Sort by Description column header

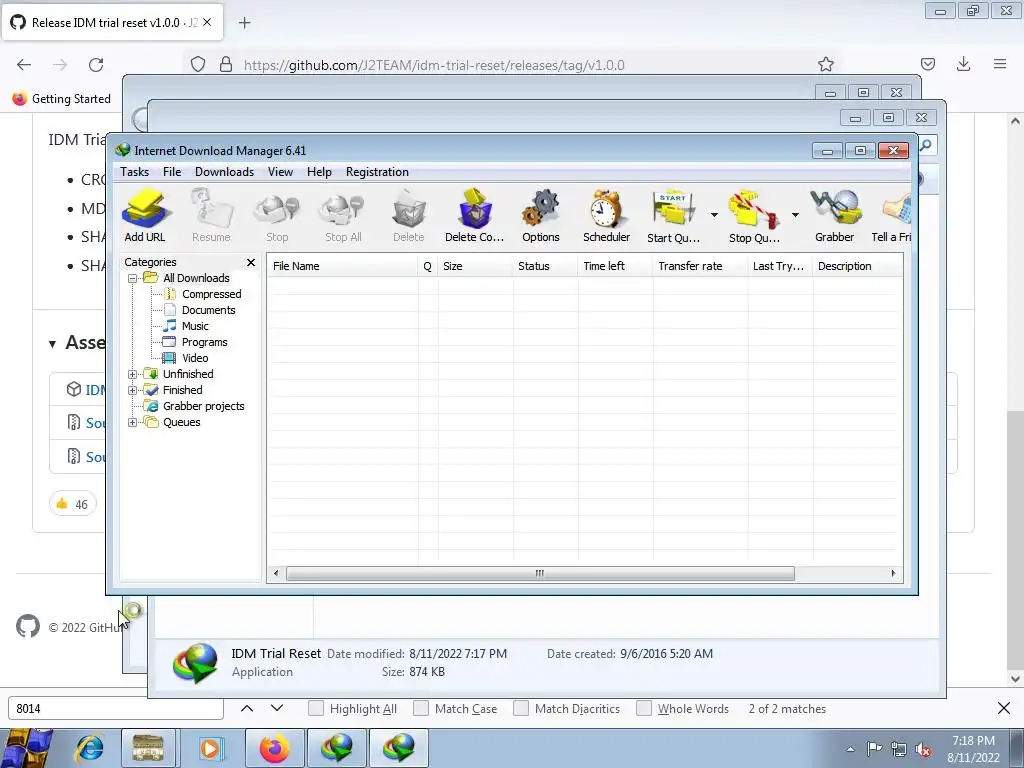tap(857, 266)
